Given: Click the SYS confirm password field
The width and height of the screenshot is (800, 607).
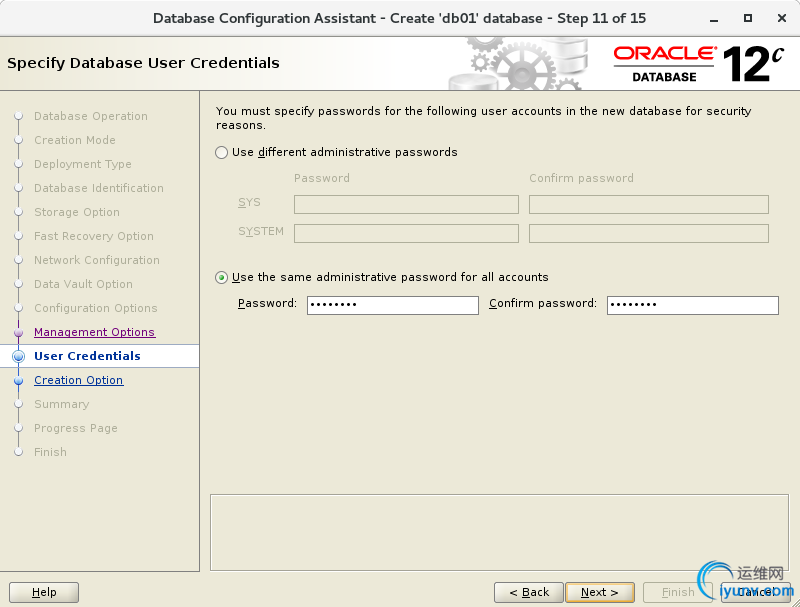Looking at the screenshot, I should point(648,205).
